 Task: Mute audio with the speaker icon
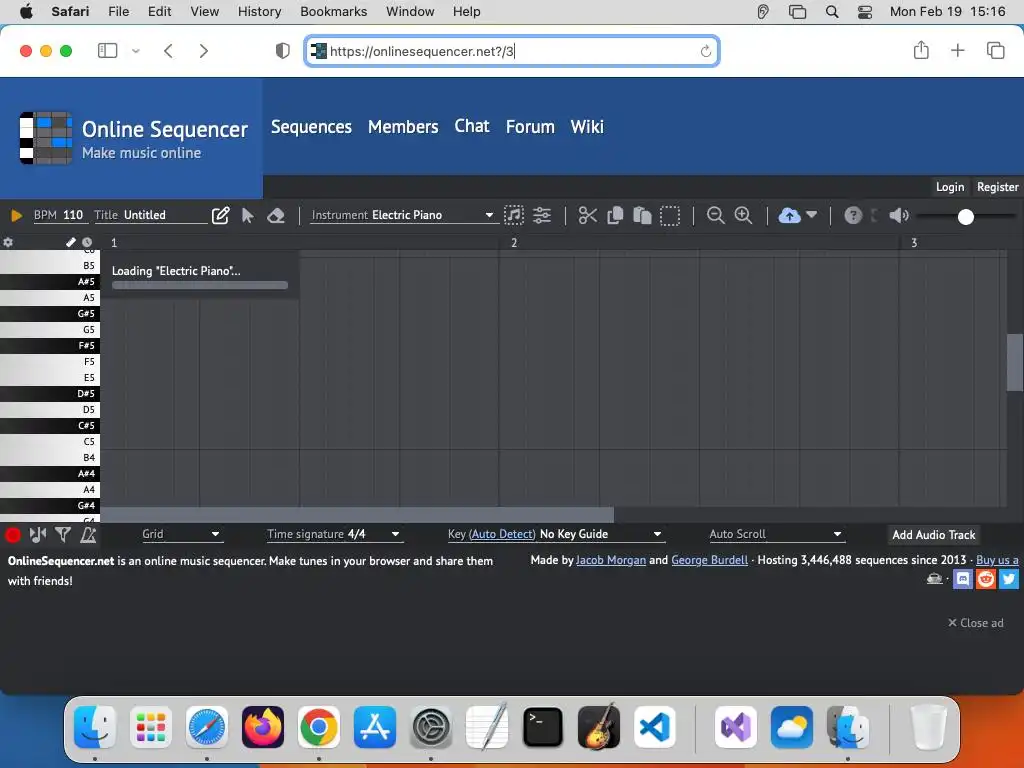pyautogui.click(x=899, y=215)
